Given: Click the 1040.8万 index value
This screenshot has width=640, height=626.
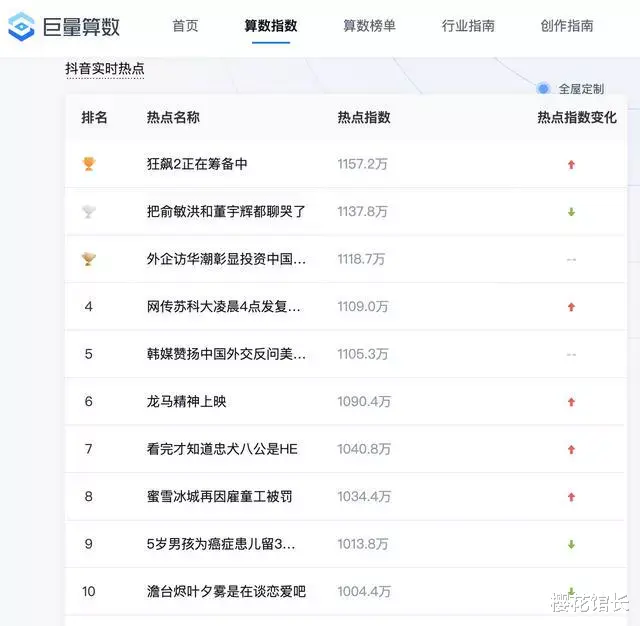Looking at the screenshot, I should pyautogui.click(x=364, y=449).
